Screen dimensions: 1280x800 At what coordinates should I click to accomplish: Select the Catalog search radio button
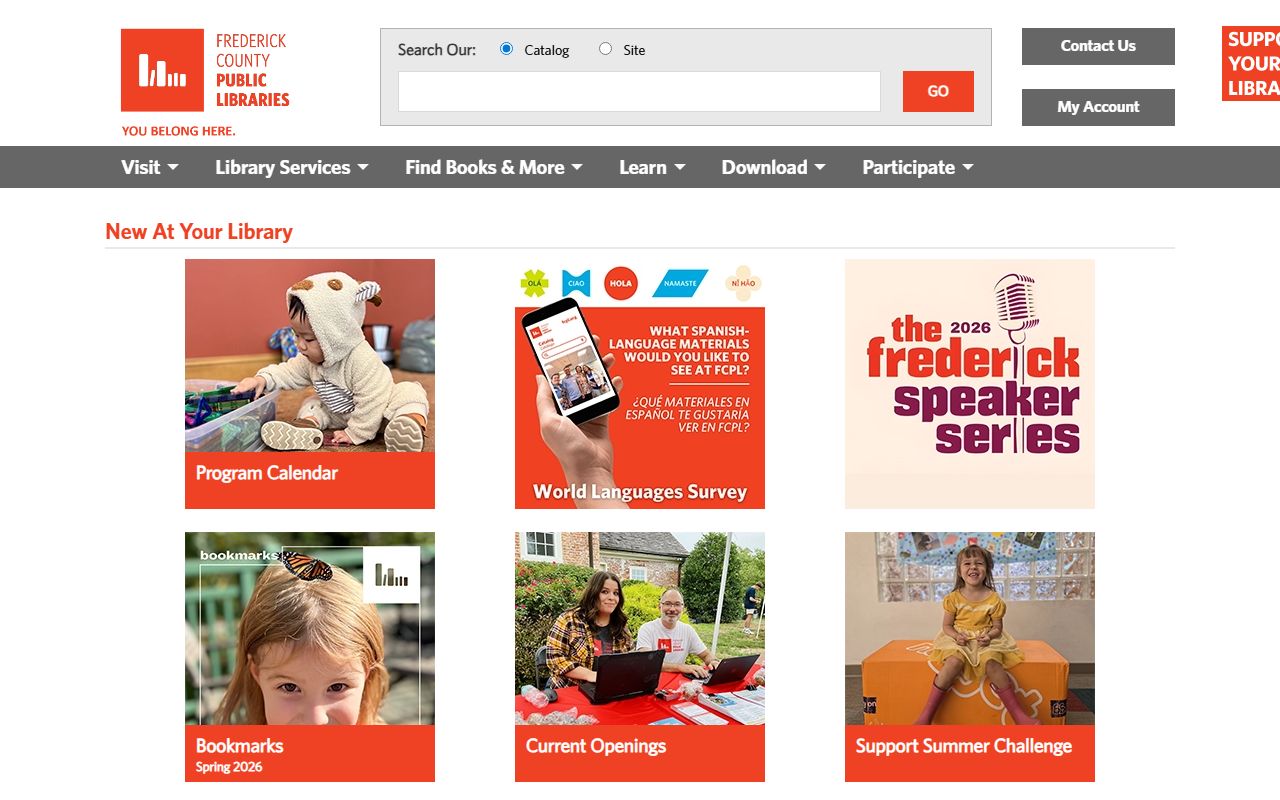coord(506,49)
